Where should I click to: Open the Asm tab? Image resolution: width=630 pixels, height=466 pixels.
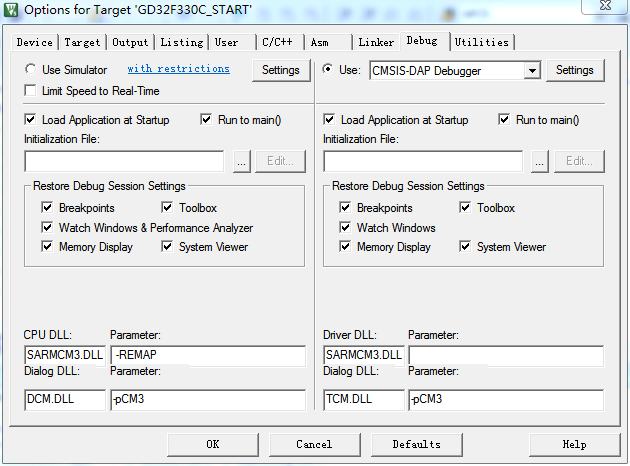pyautogui.click(x=328, y=42)
